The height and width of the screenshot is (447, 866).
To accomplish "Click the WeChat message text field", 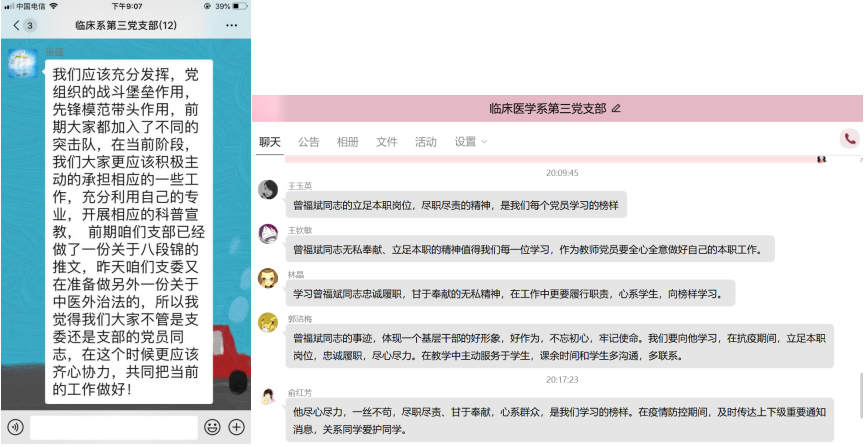I will click(x=113, y=427).
